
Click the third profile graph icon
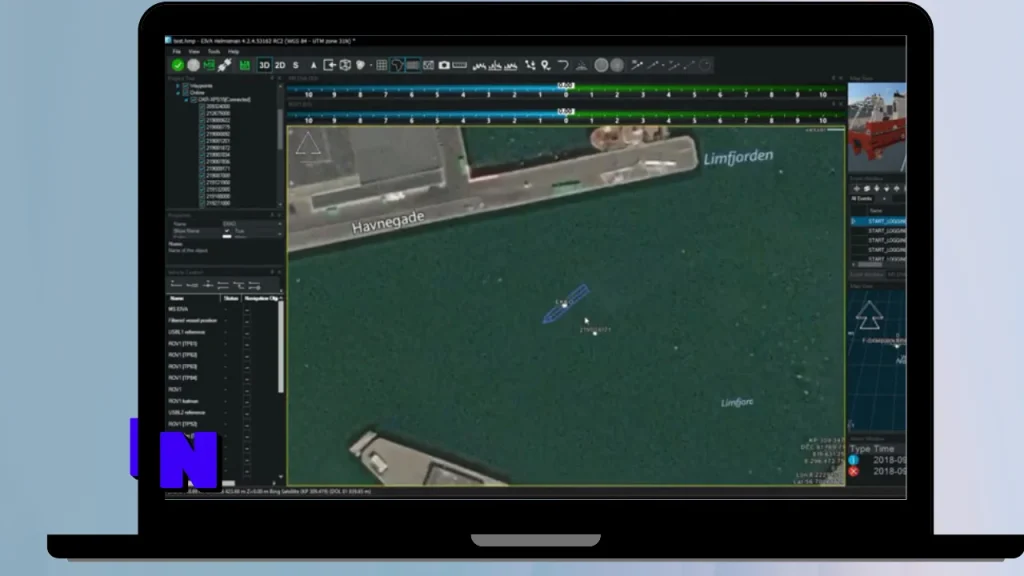point(511,65)
